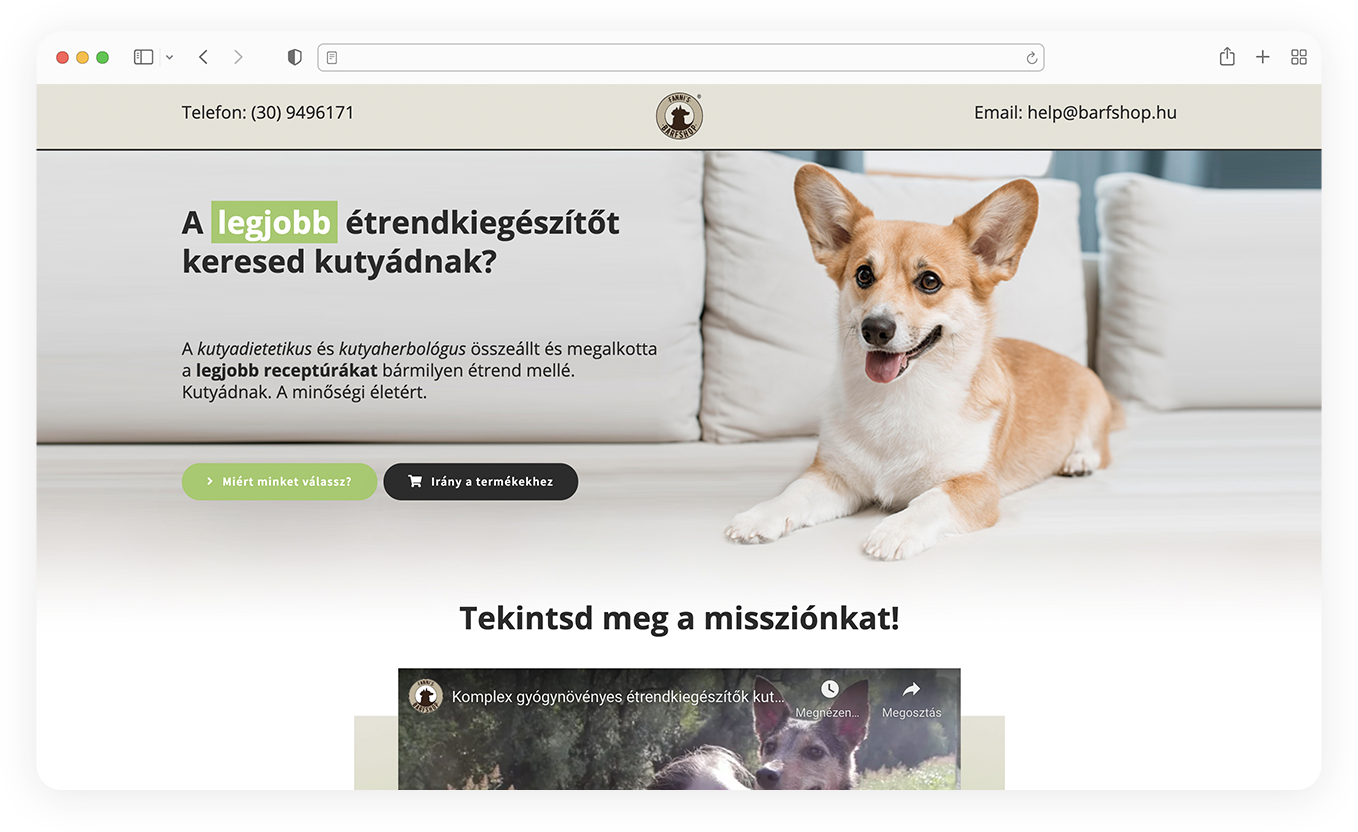
Task: Reload the page with the refresh icon
Action: (1031, 58)
